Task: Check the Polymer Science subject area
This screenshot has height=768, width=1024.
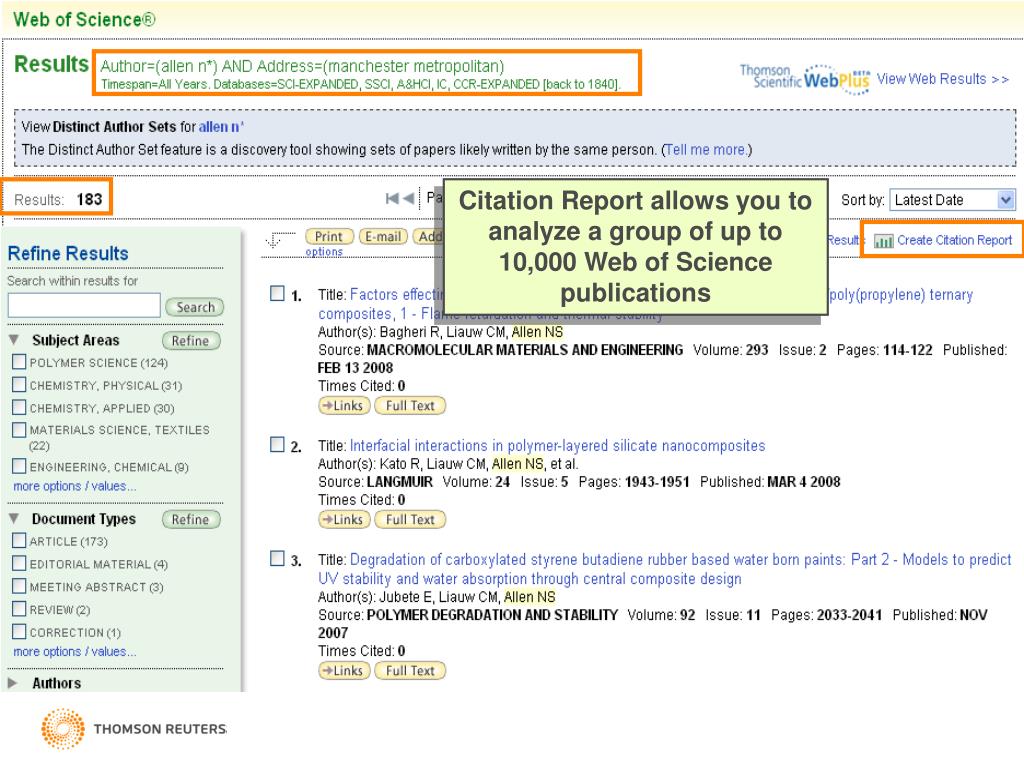Action: (19, 362)
